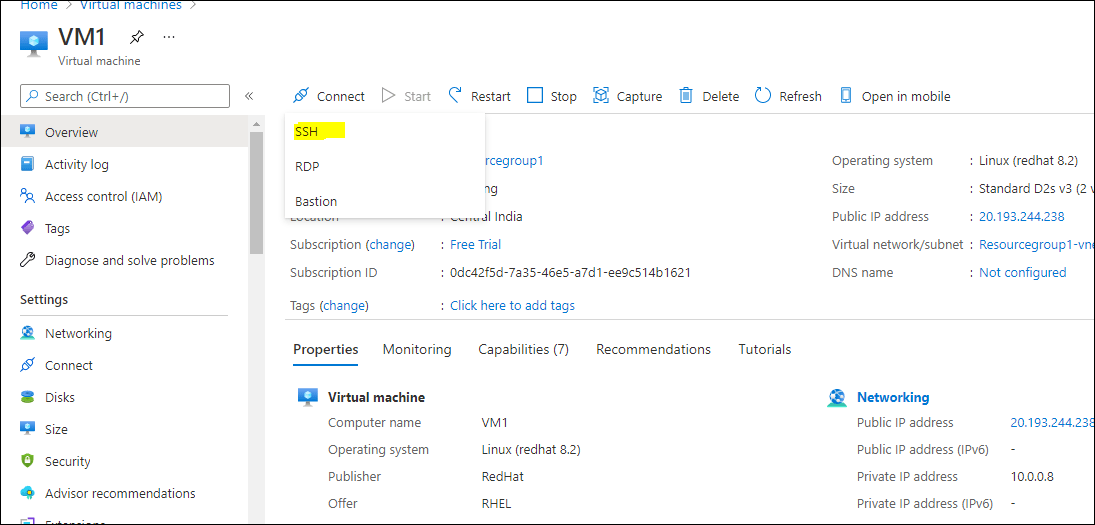Click the Networking globe icon in sidebar
1095x525 pixels.
click(x=27, y=333)
